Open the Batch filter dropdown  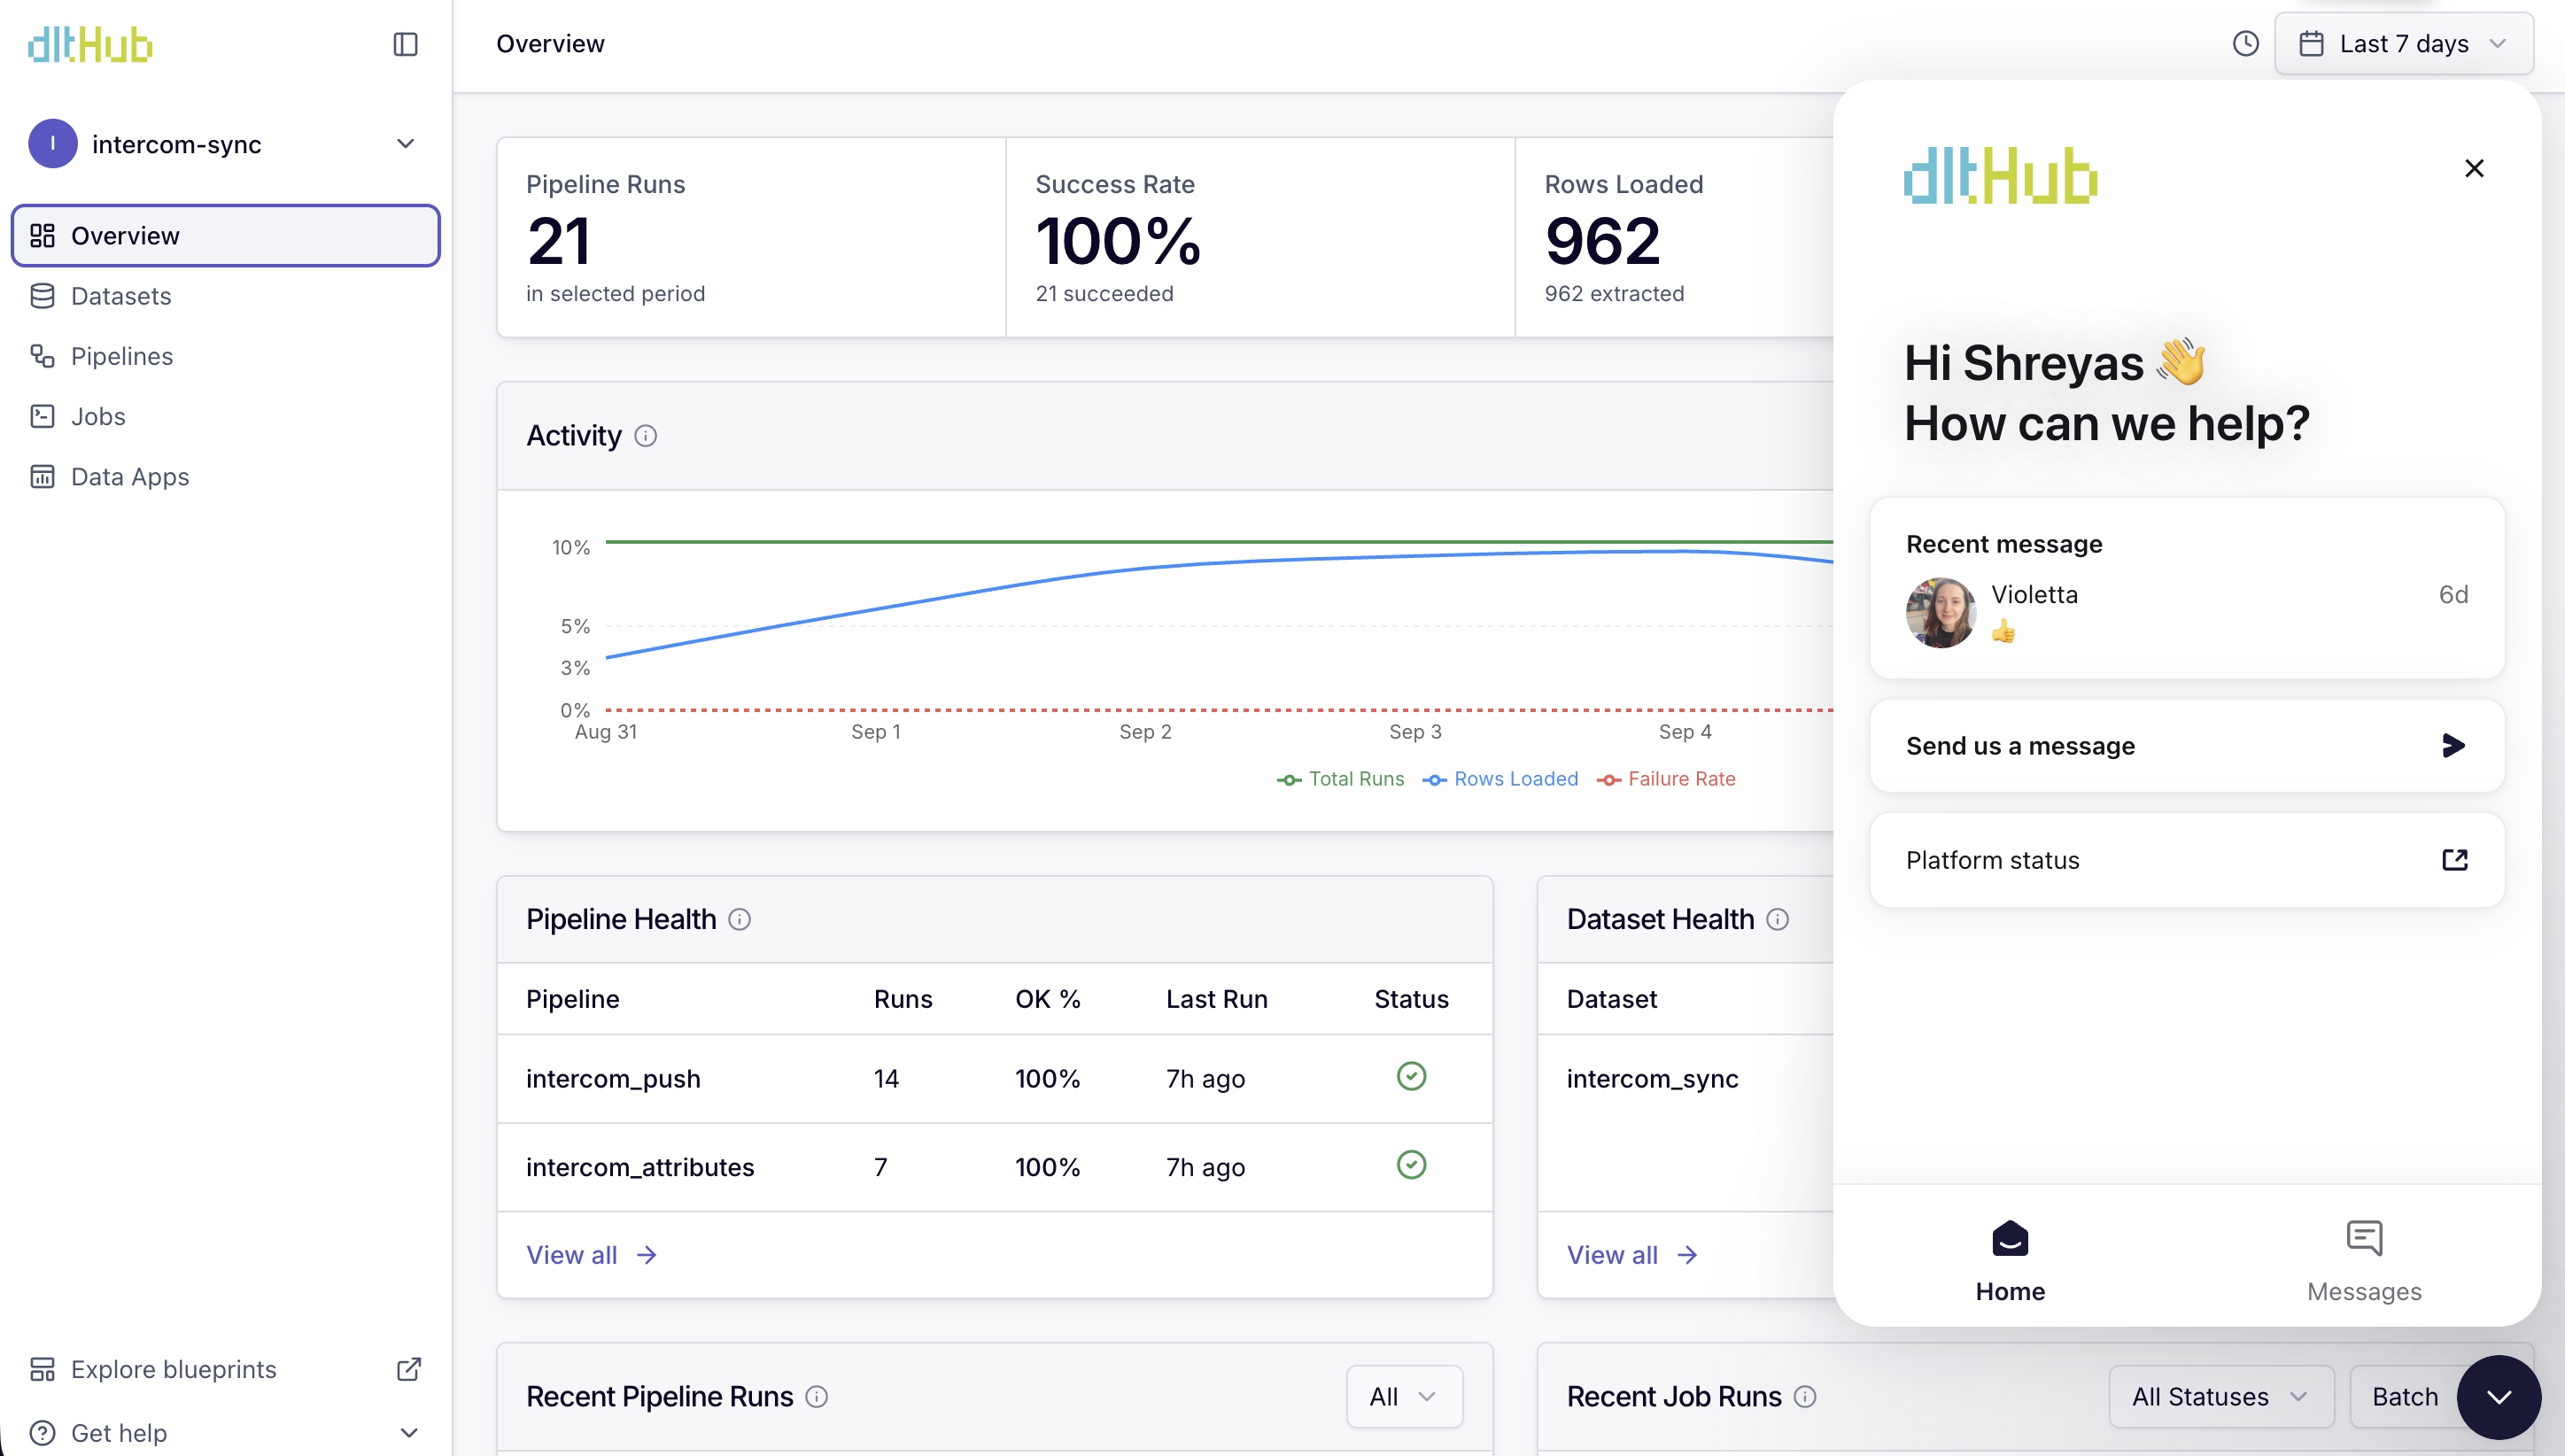[x=2405, y=1397]
